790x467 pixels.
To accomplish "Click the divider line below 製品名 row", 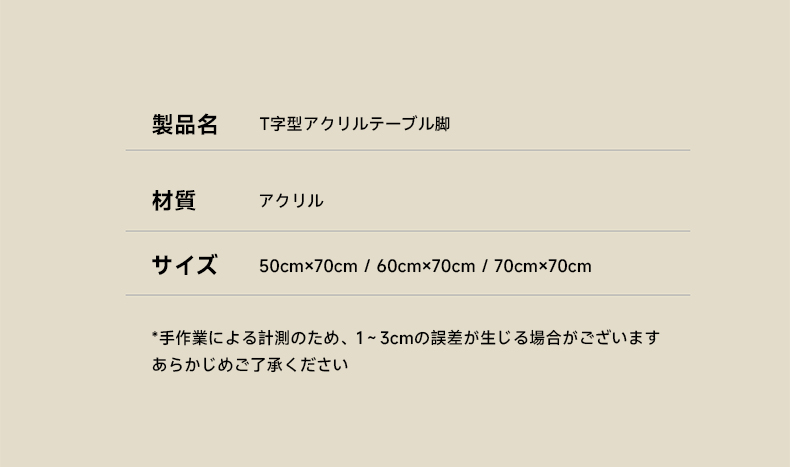I will click(408, 150).
